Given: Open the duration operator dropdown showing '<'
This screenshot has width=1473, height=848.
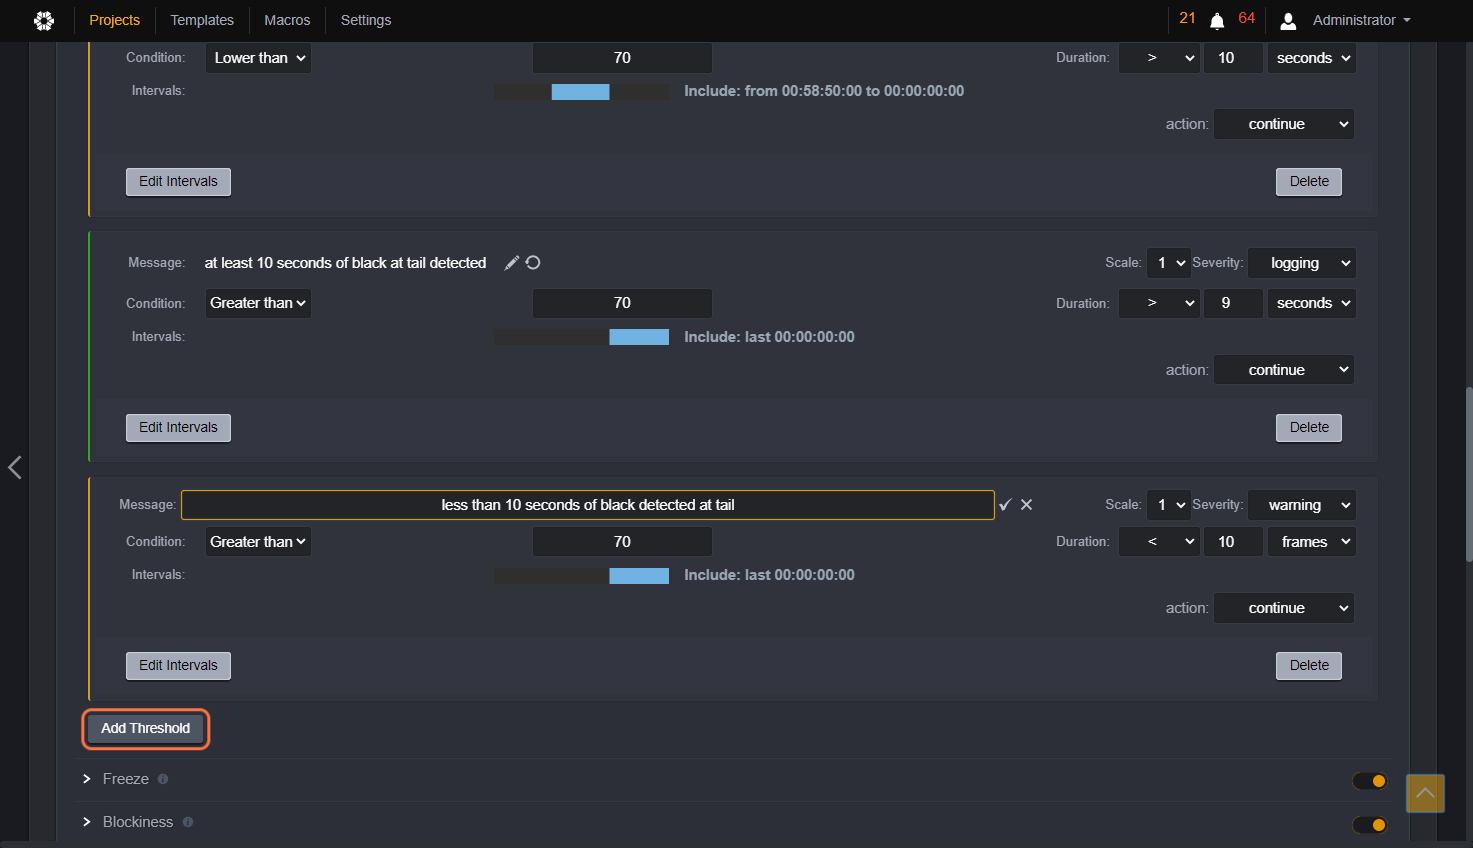Looking at the screenshot, I should point(1159,542).
